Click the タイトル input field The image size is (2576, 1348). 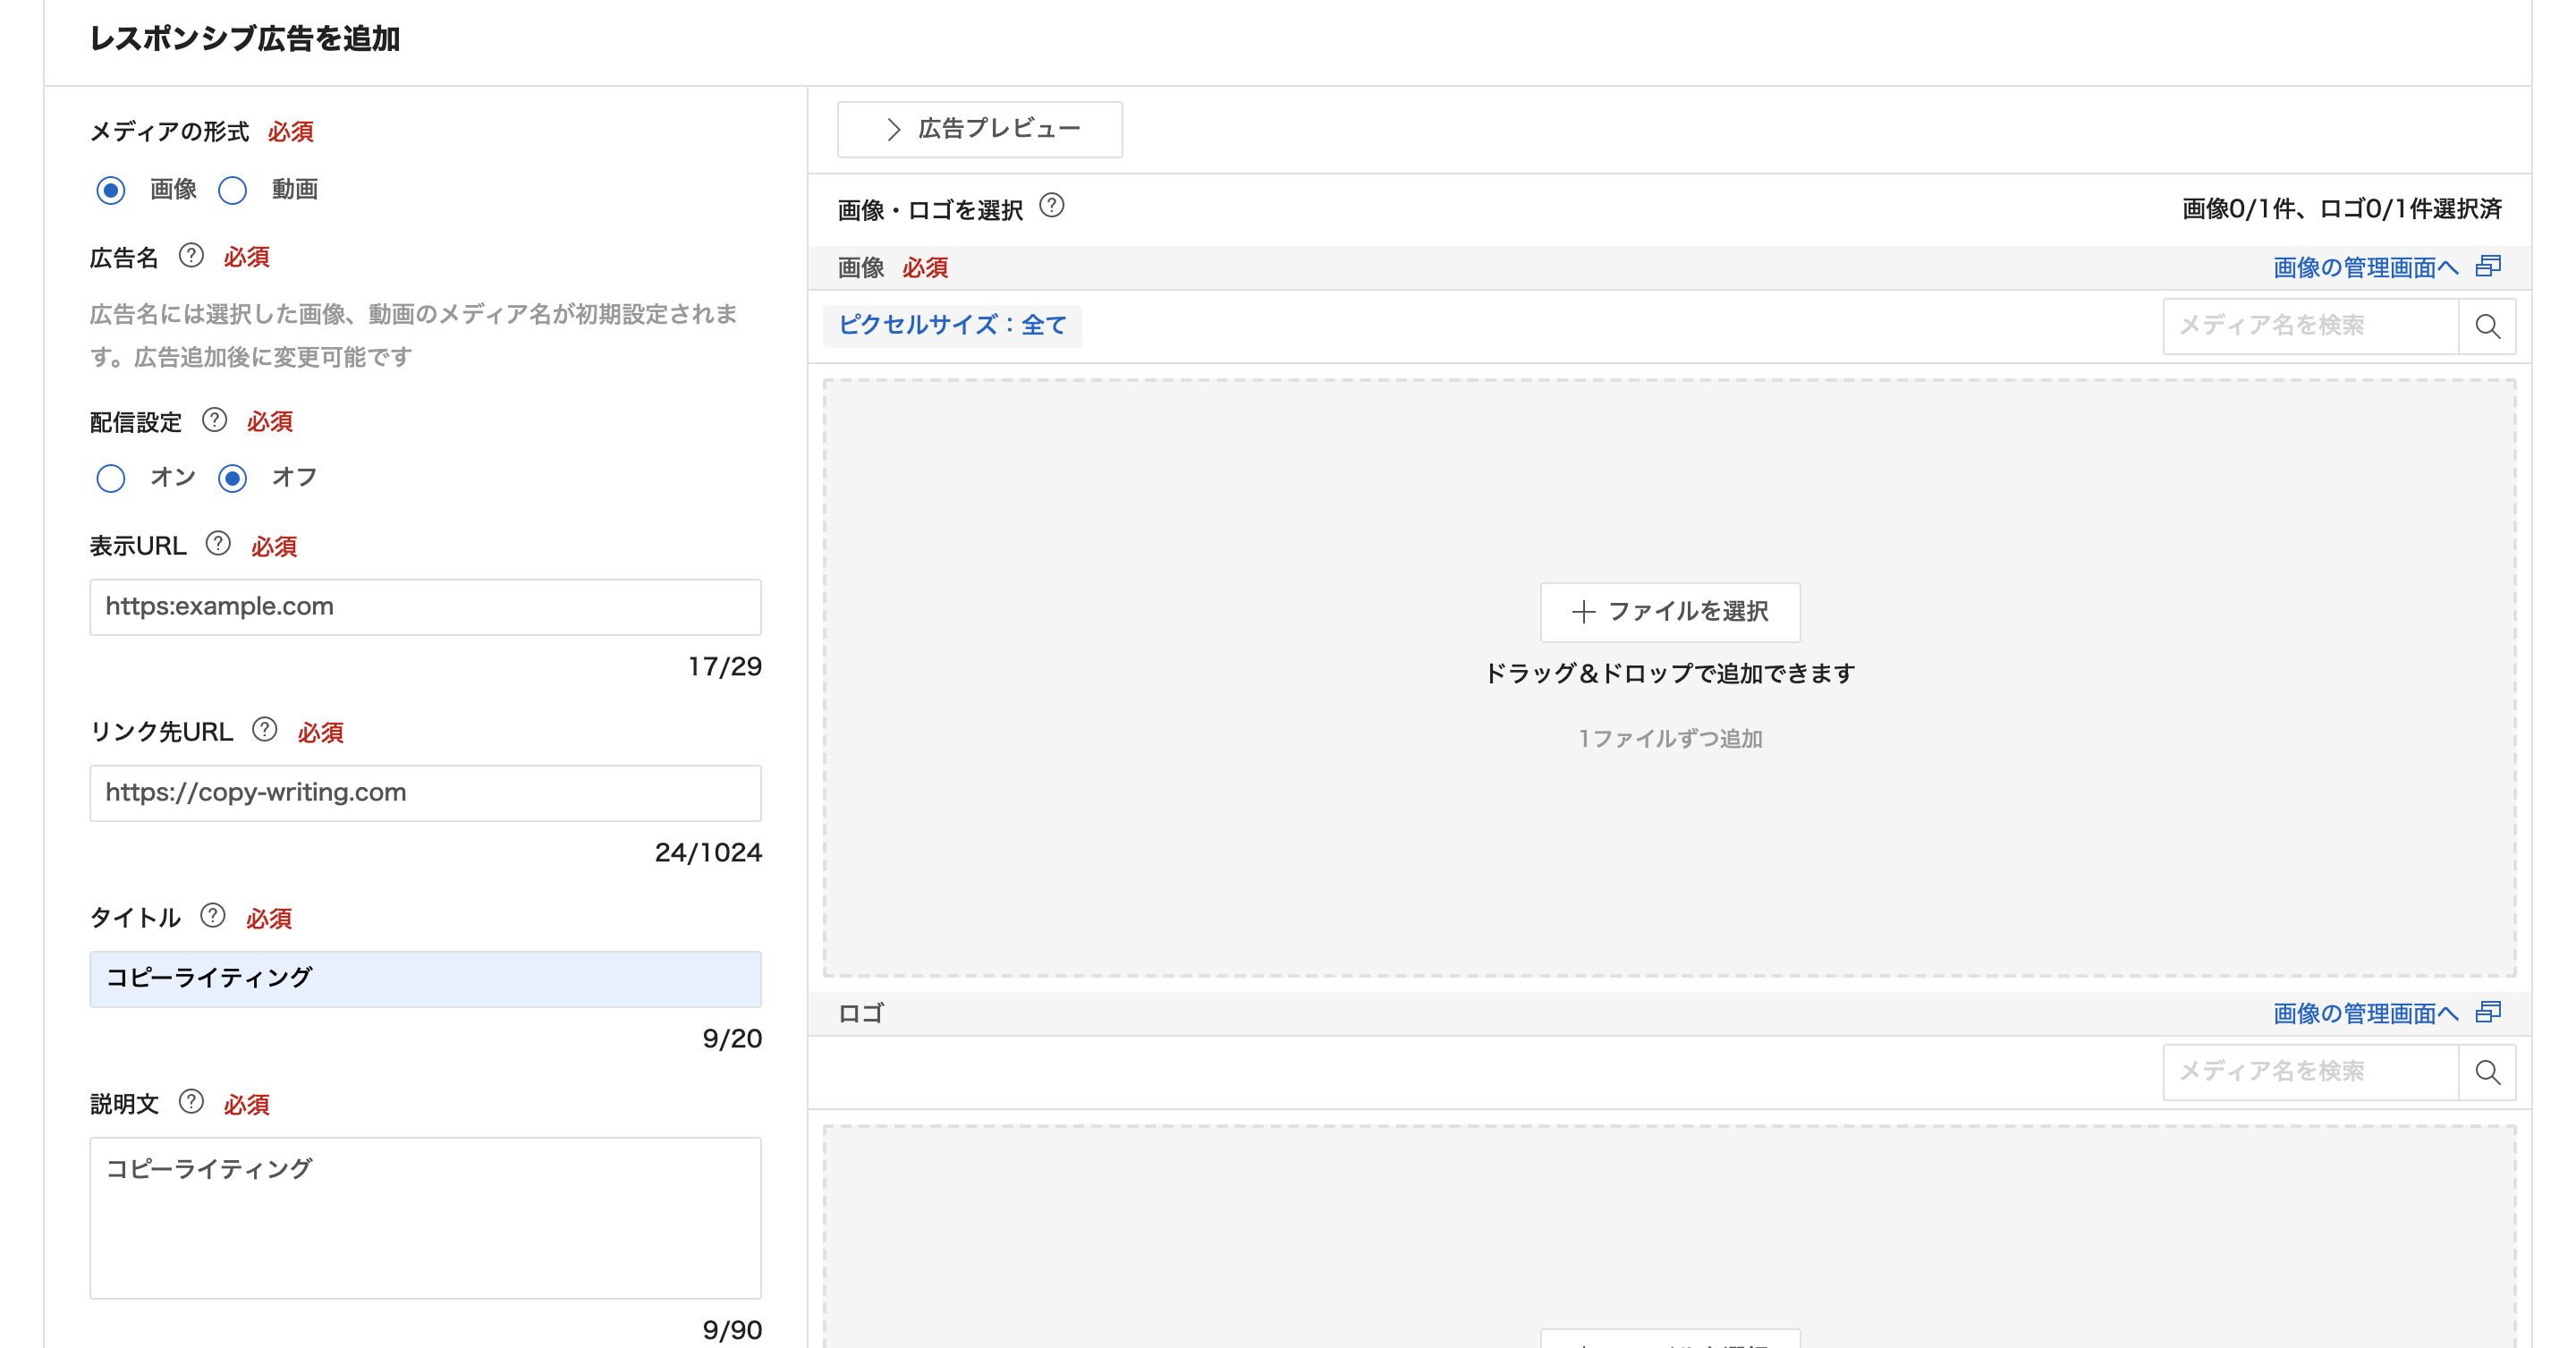425,979
